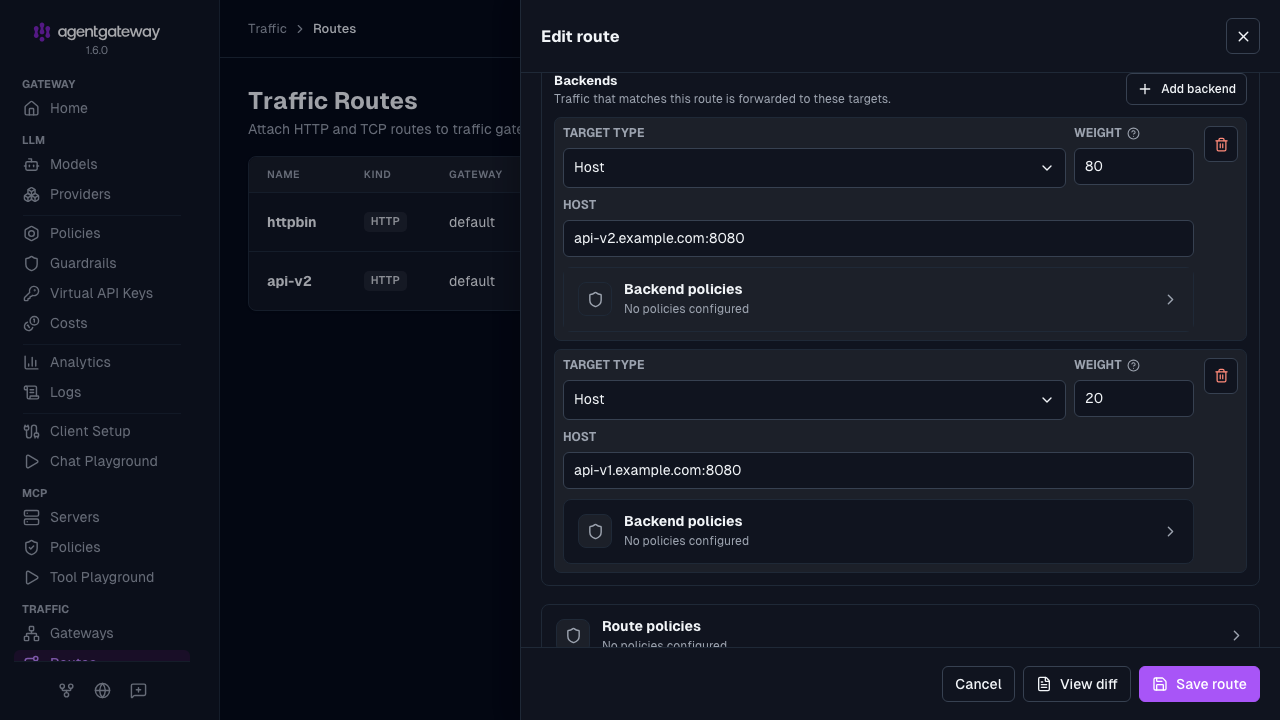This screenshot has width=1280, height=720.
Task: Click the Gateways network icon
Action: tap(31, 633)
